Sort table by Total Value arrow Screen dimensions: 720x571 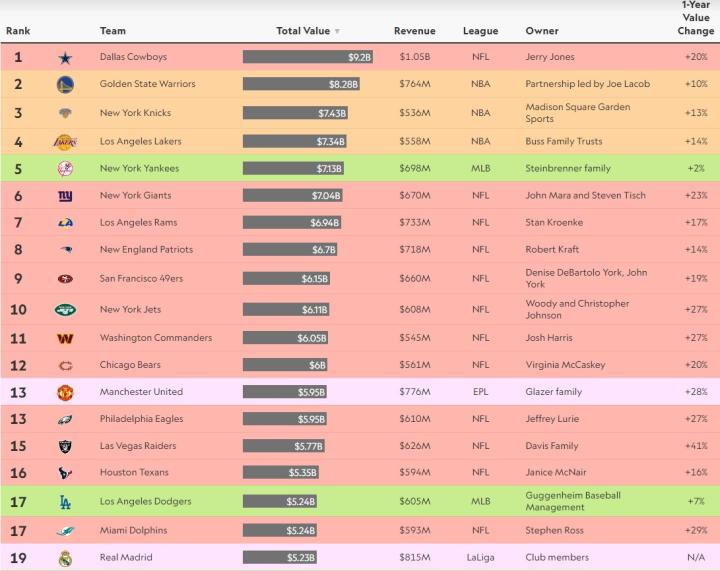(337, 32)
